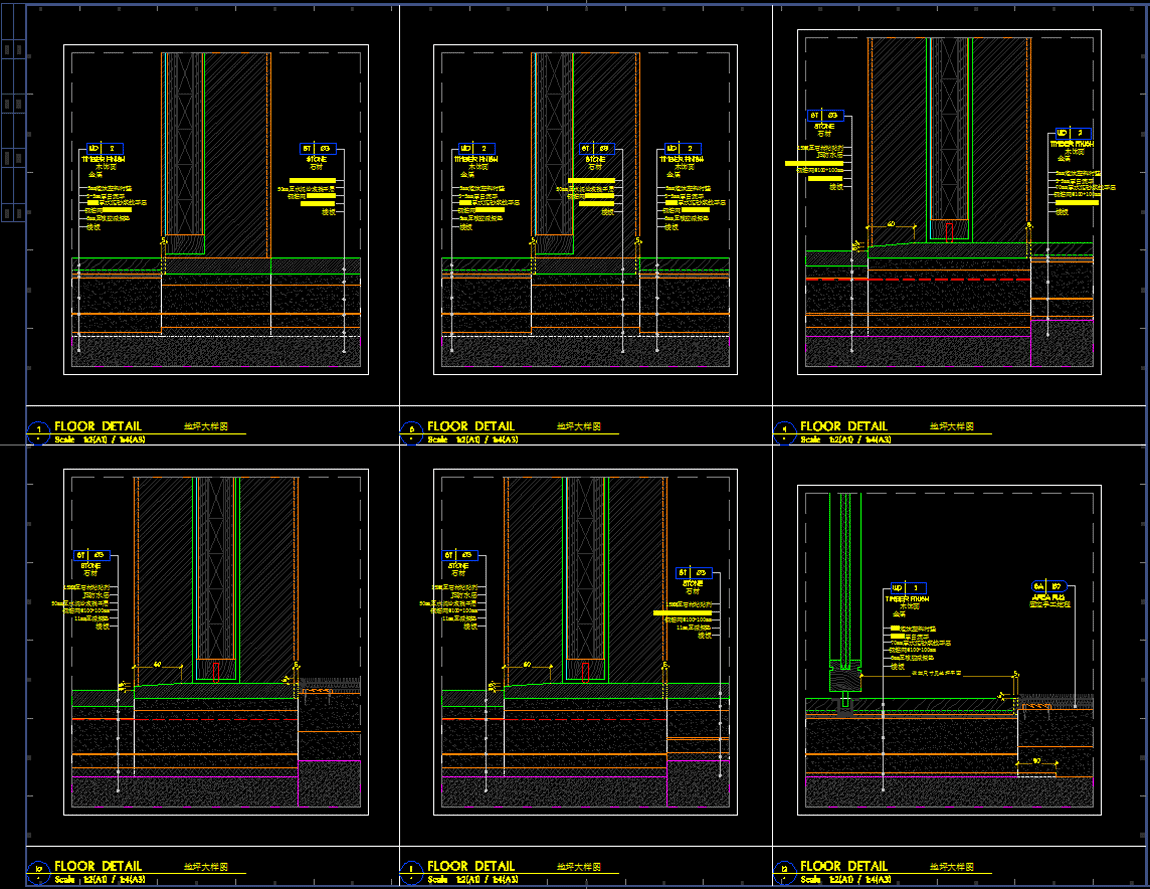Click the FLOOR DETAIL title of top-right drawing
Image resolution: width=1150 pixels, height=889 pixels.
coord(843,426)
